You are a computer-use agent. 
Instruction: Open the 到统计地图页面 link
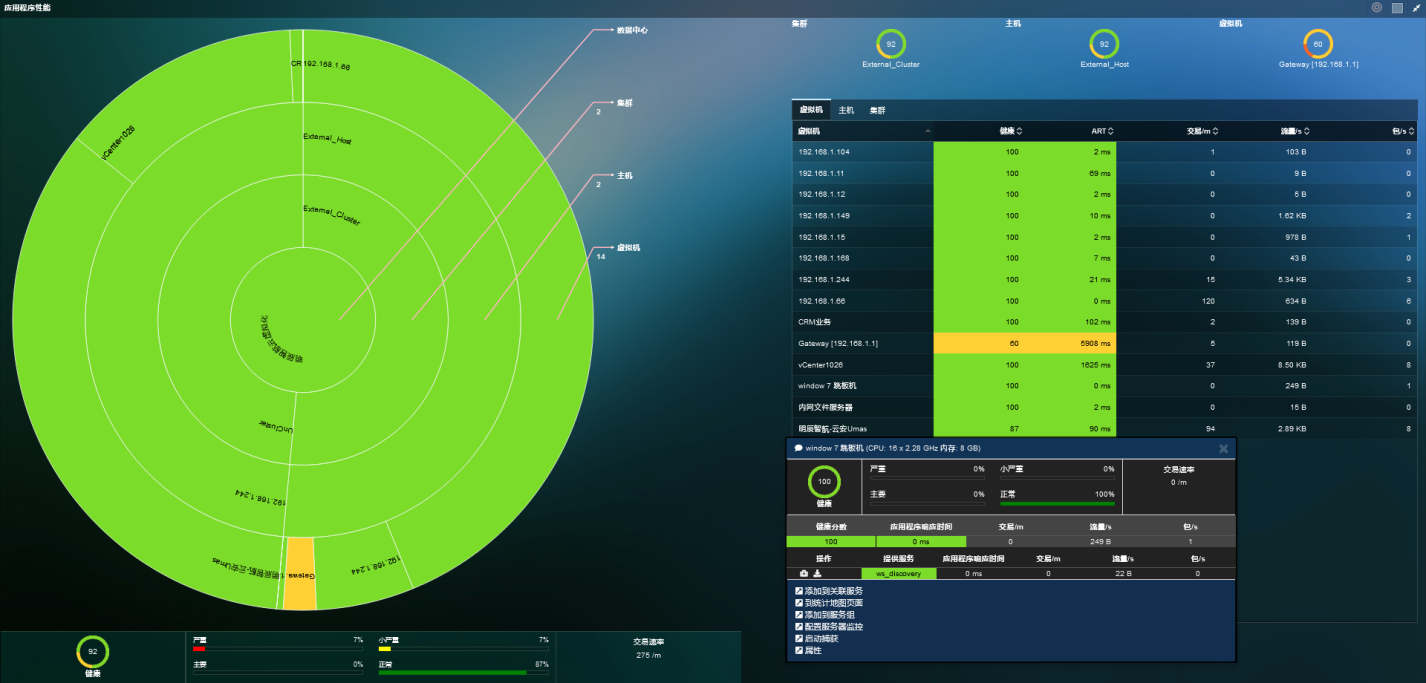tap(834, 603)
